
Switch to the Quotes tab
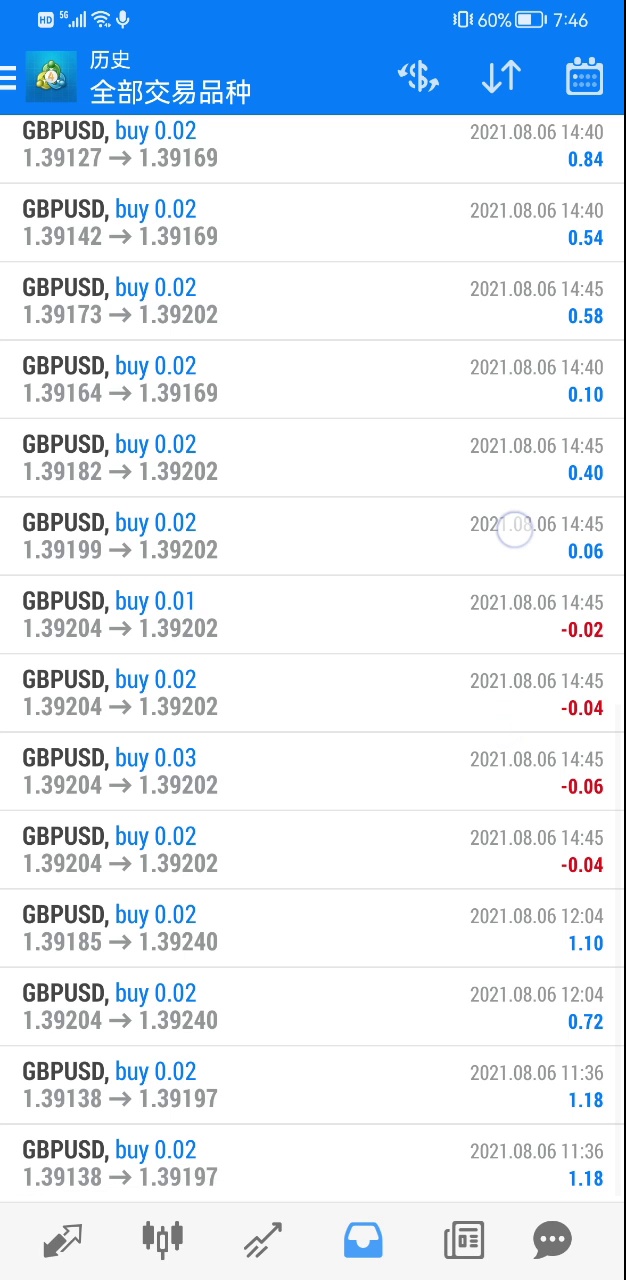click(x=62, y=1241)
